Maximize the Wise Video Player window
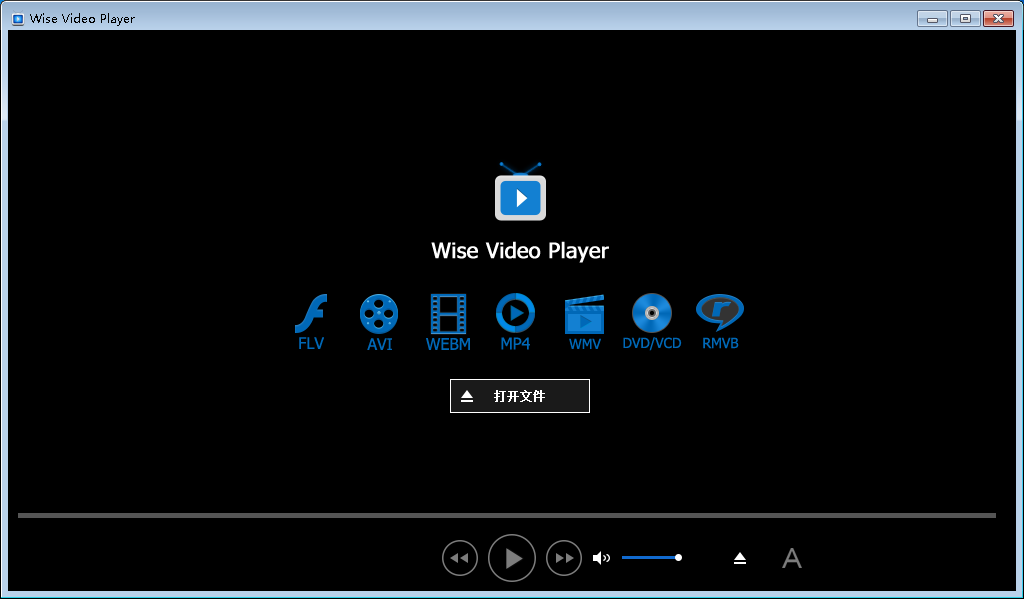The image size is (1024, 599). [965, 19]
